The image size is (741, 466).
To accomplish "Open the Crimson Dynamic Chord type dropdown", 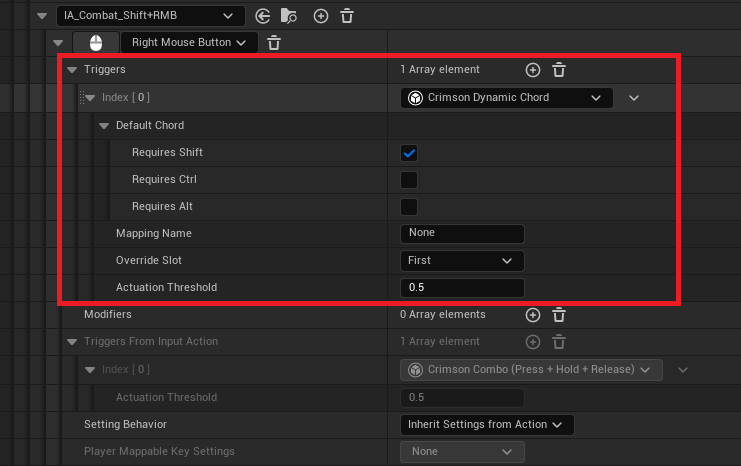I will pyautogui.click(x=506, y=98).
